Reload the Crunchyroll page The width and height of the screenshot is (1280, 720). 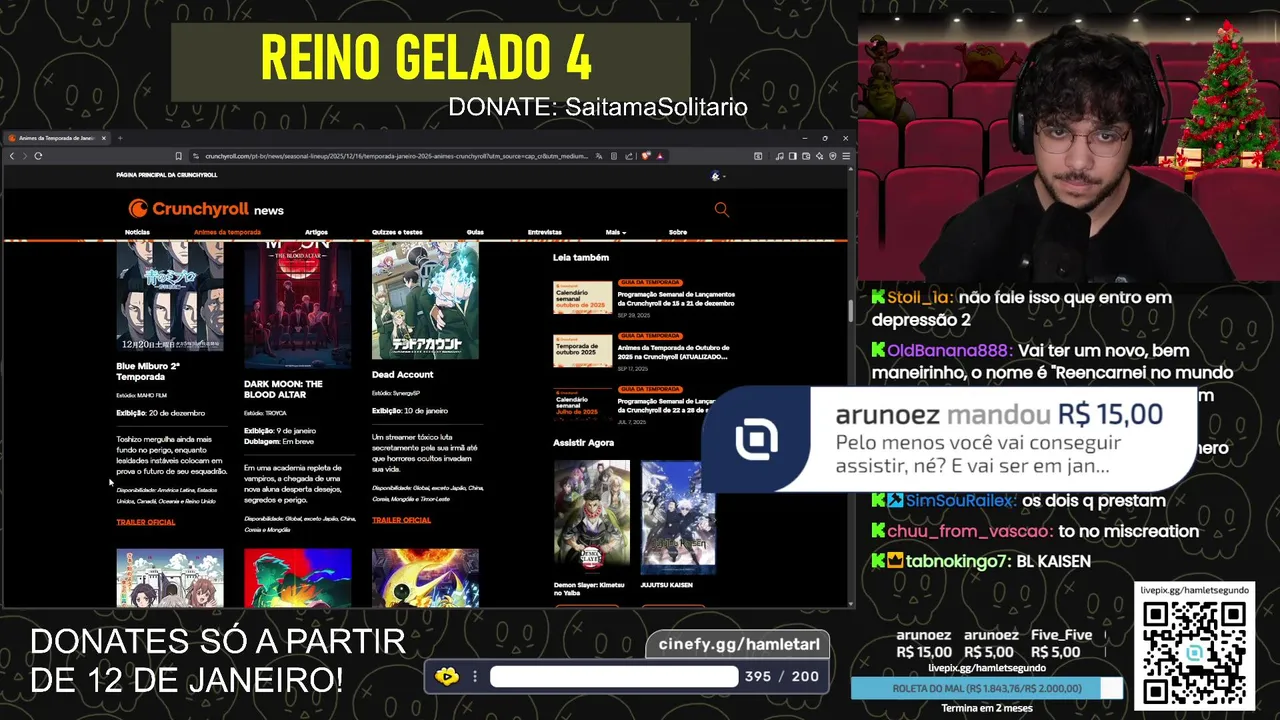click(38, 156)
